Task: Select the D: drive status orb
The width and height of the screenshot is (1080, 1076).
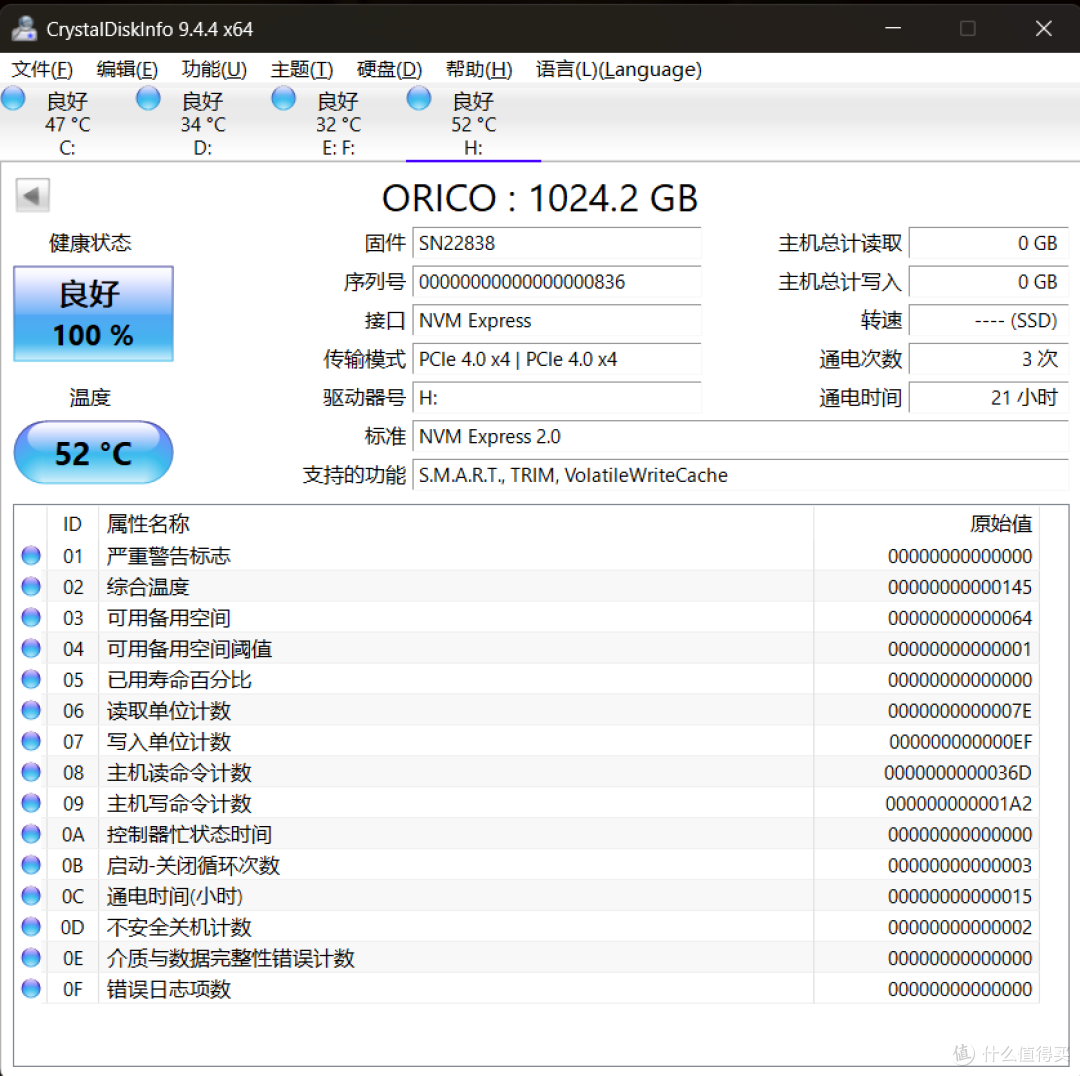Action: 148,99
